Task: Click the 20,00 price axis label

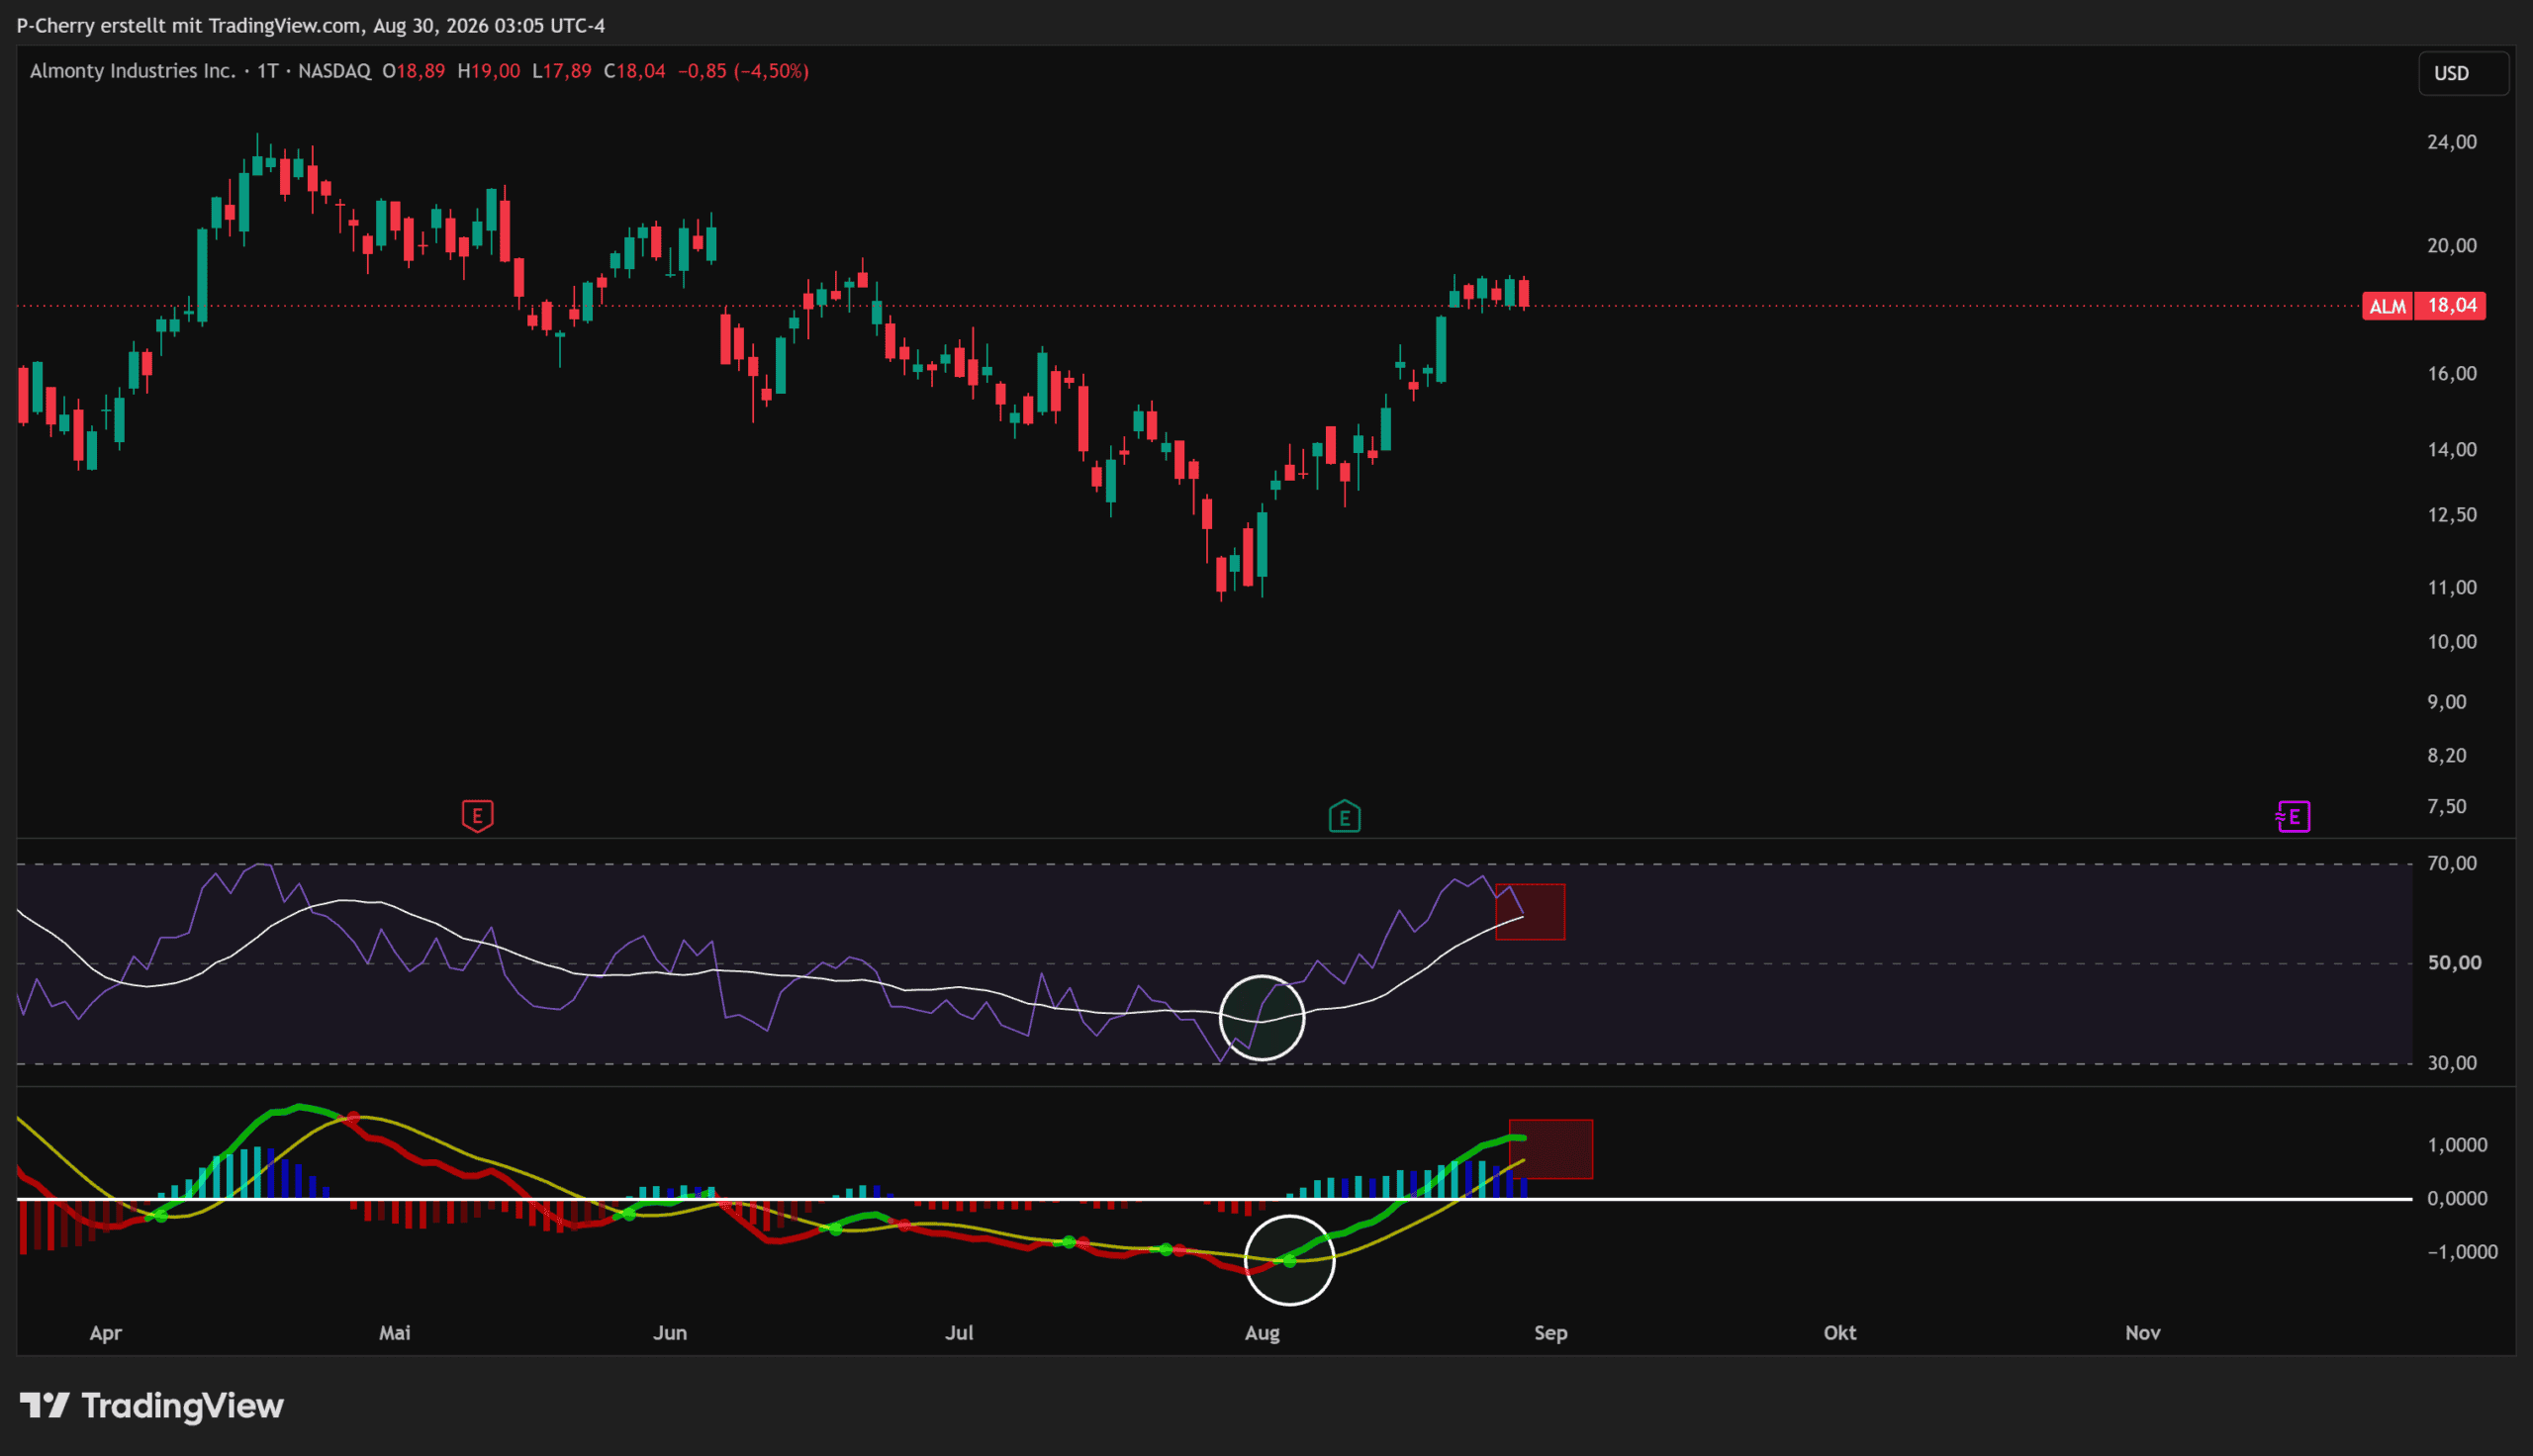Action: pos(2452,246)
